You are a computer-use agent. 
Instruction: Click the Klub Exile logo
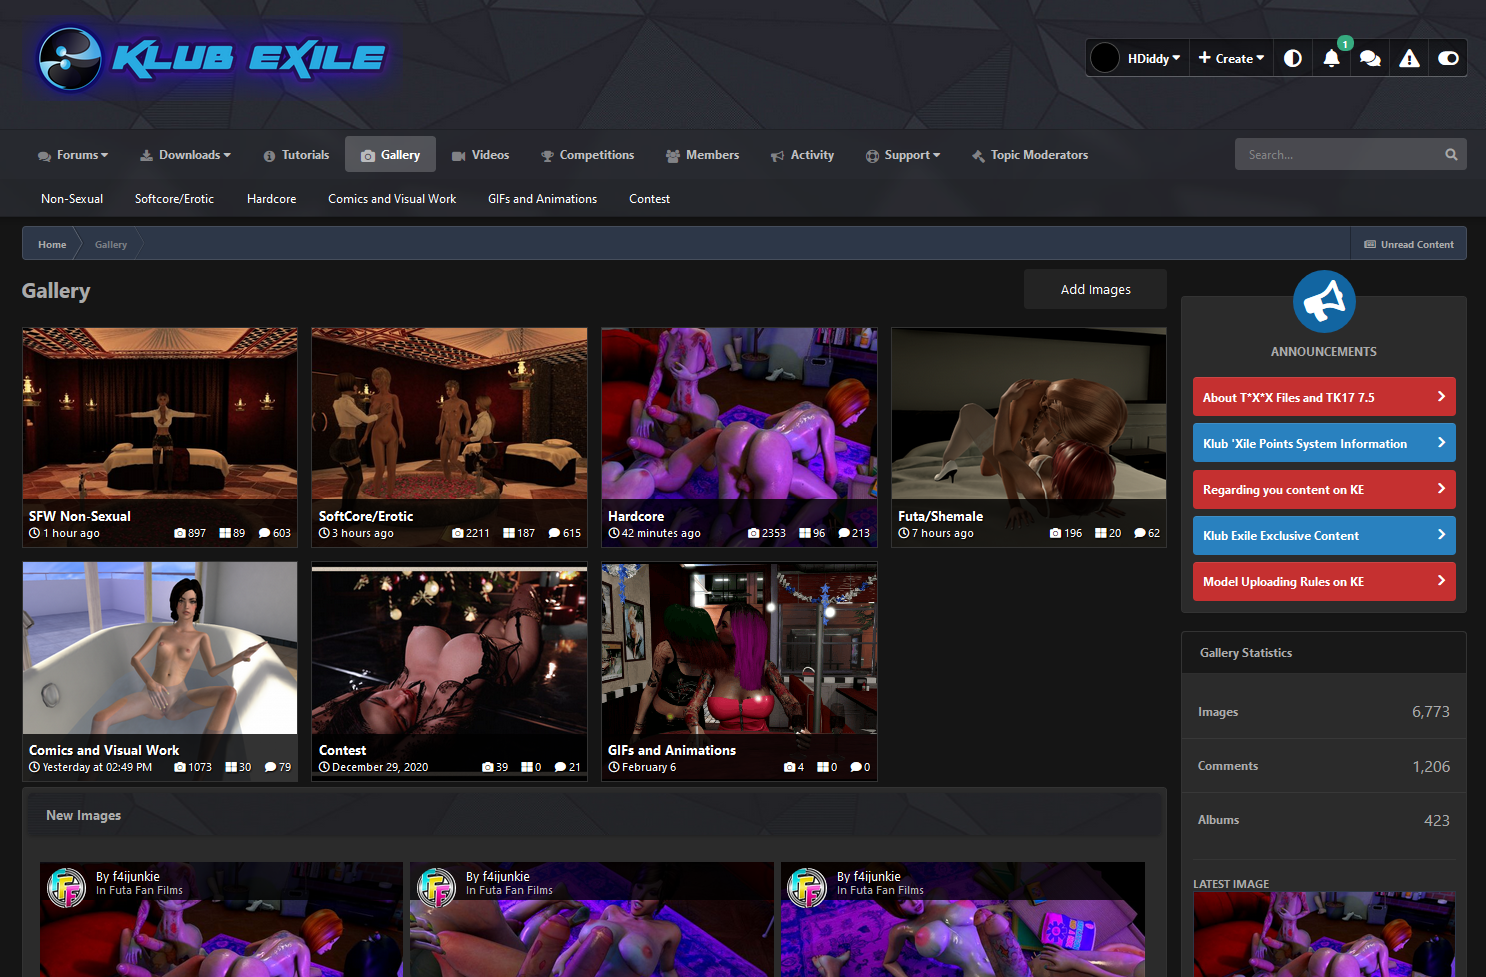(212, 59)
